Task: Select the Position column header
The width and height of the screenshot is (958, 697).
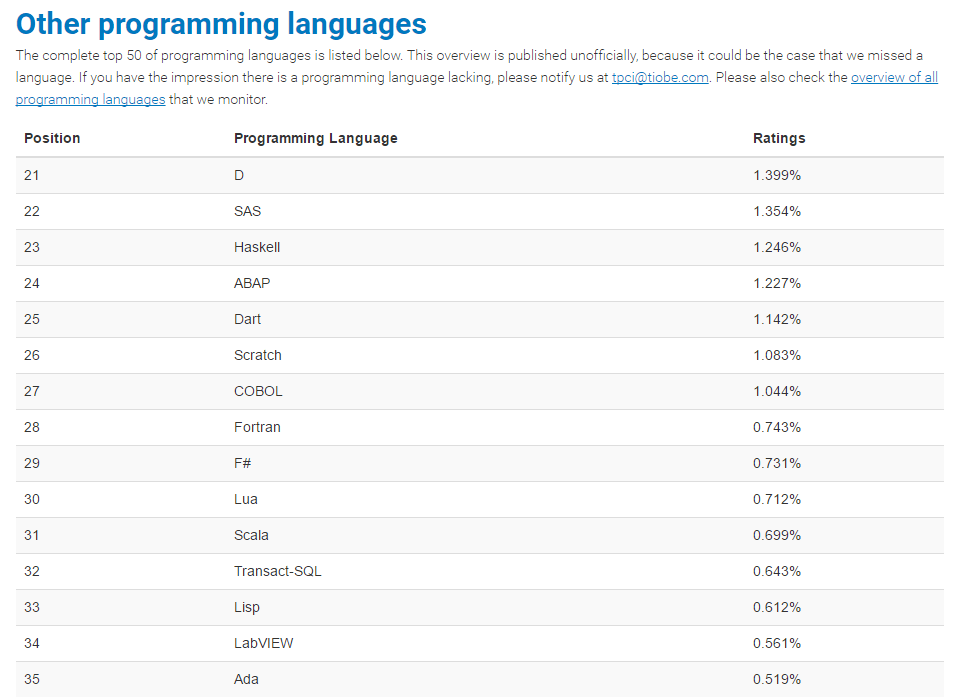Action: pos(52,138)
